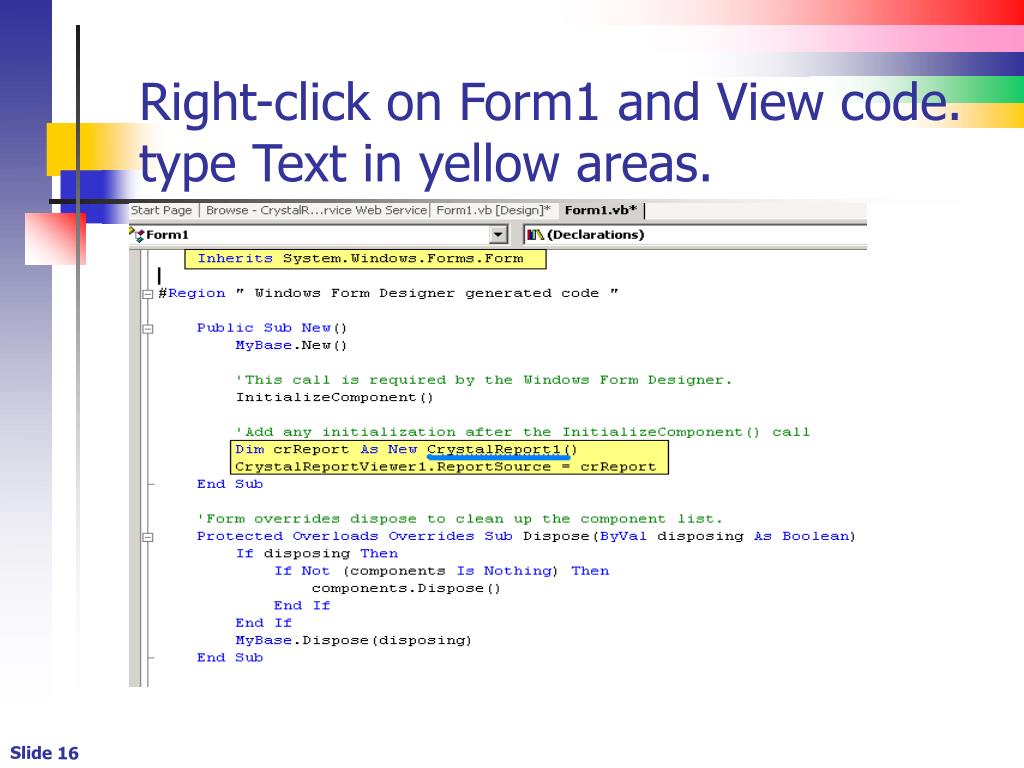Click the Declarations books icon
This screenshot has height=768, width=1024.
click(536, 234)
